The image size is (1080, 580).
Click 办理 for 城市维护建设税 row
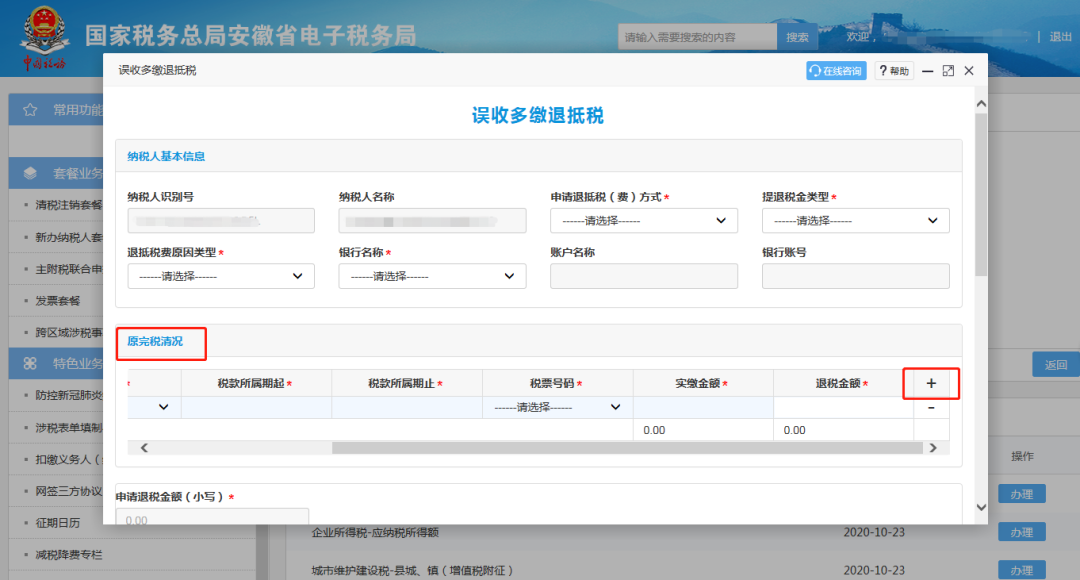click(1022, 570)
